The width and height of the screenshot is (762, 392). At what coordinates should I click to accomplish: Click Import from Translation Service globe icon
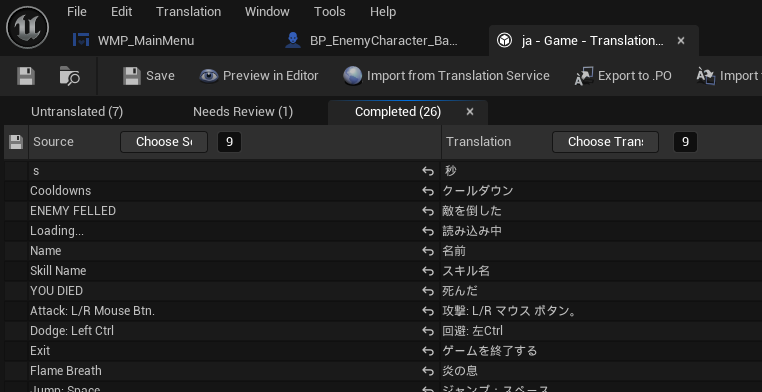pos(352,76)
